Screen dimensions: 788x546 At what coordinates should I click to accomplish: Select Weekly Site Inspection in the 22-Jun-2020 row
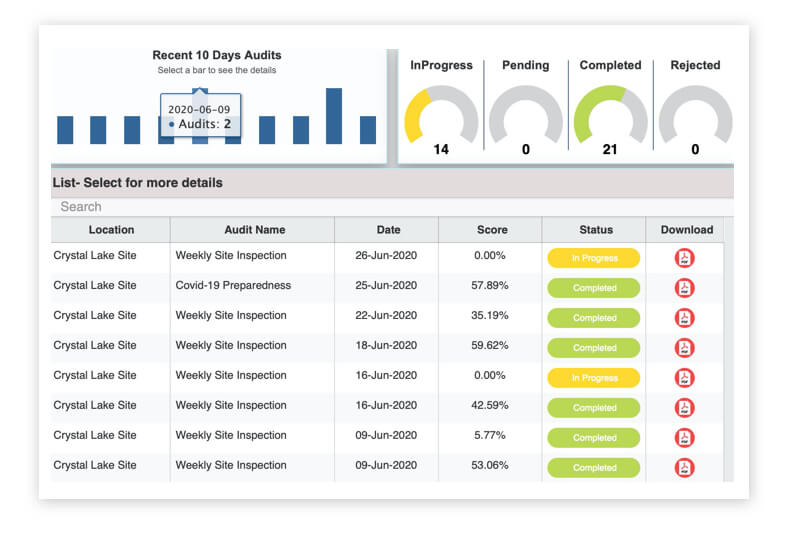231,315
